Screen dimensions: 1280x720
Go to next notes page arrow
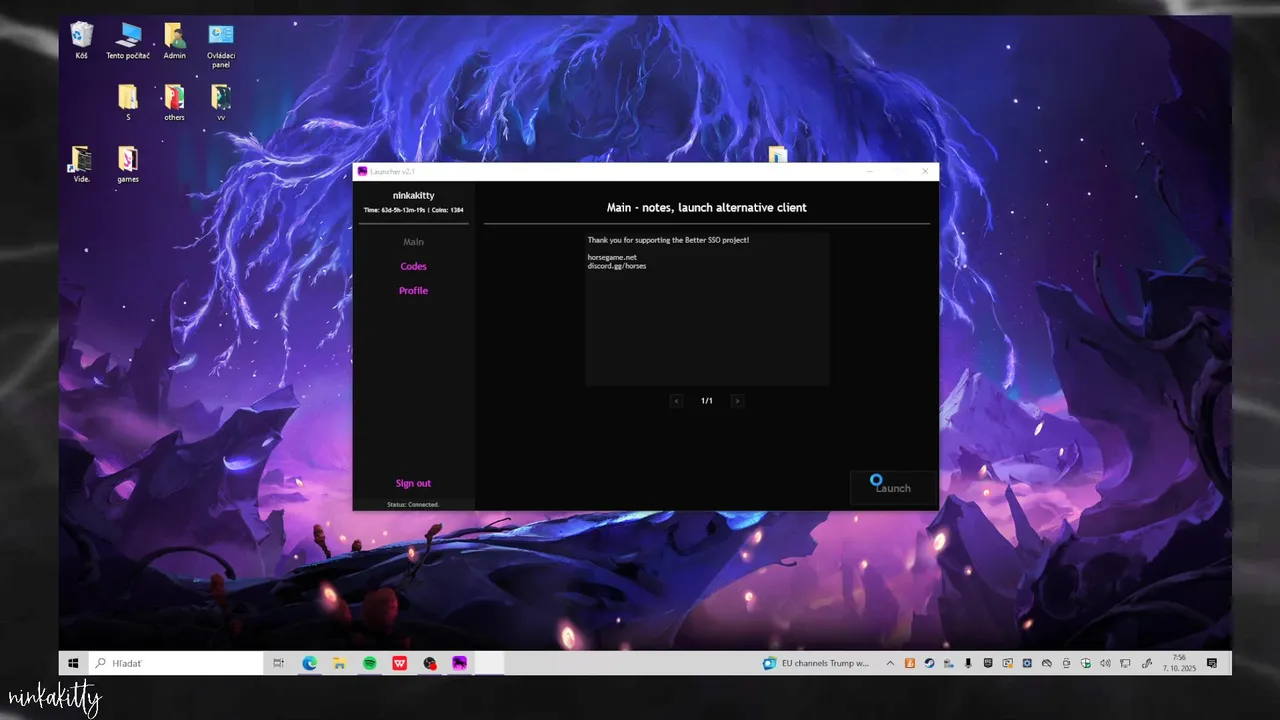click(x=737, y=401)
